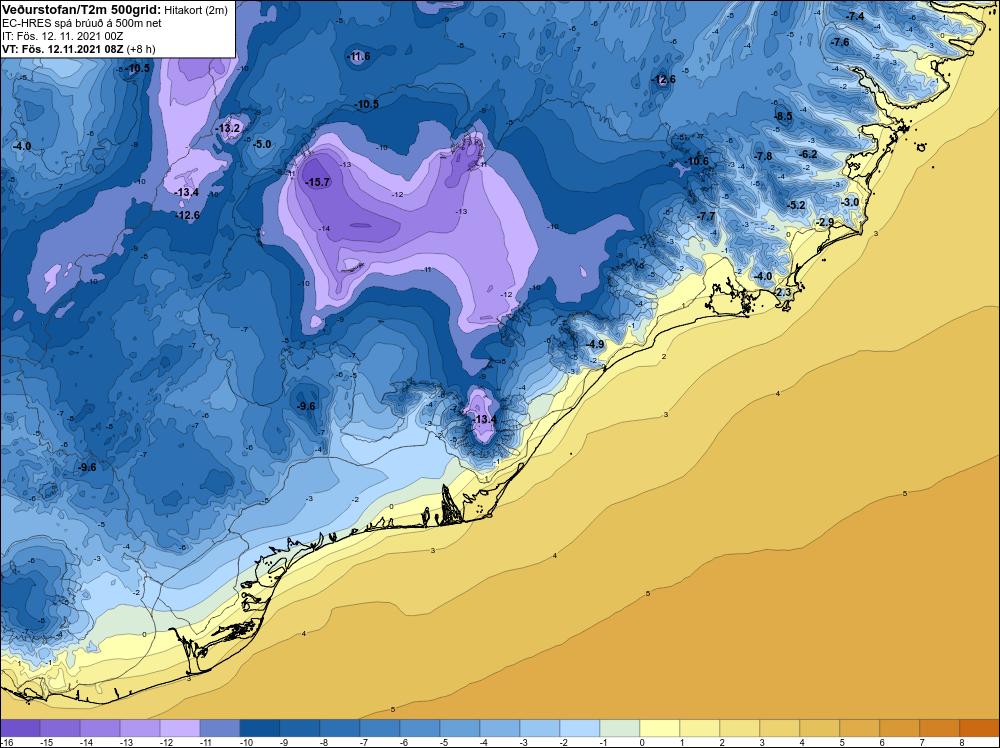Pick the legend swatch between -10 and -9
The image size is (1000, 748).
pos(260,728)
